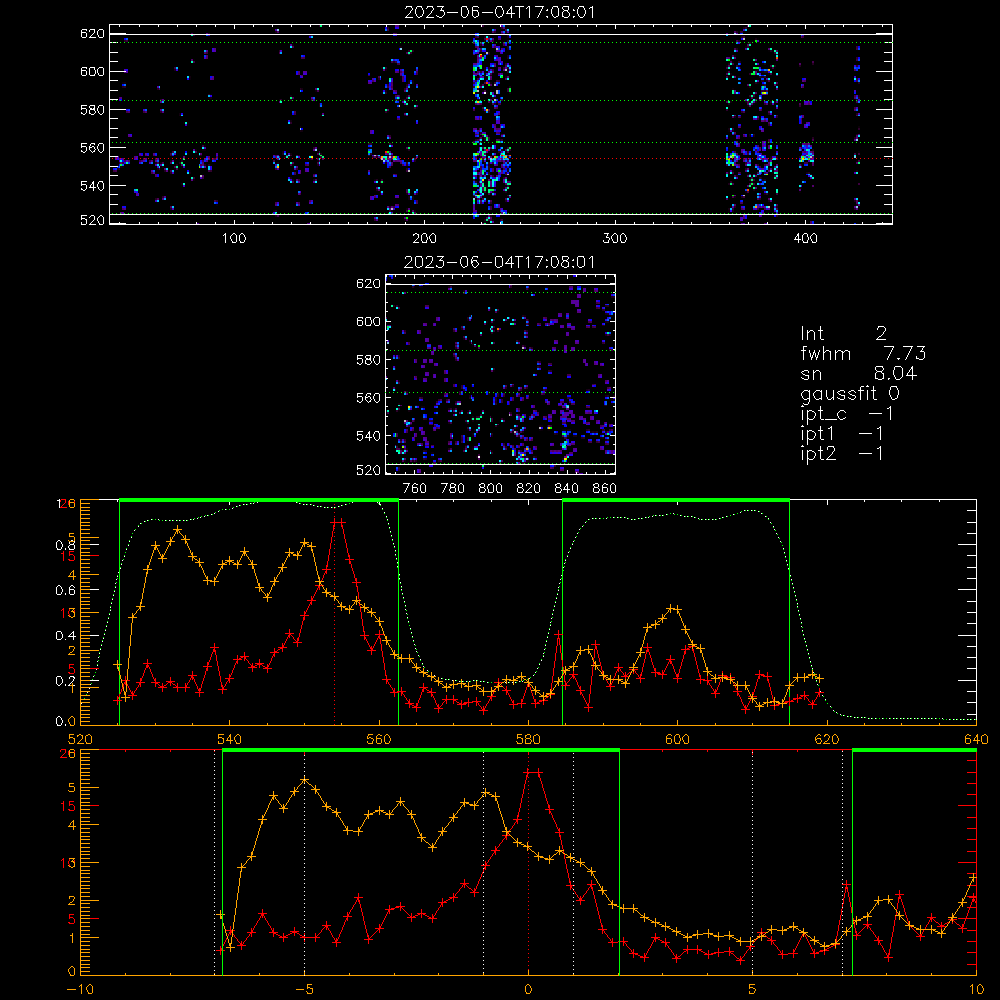Click y-axis label 580 on top image plot
The height and width of the screenshot is (1000, 1000).
(92, 110)
